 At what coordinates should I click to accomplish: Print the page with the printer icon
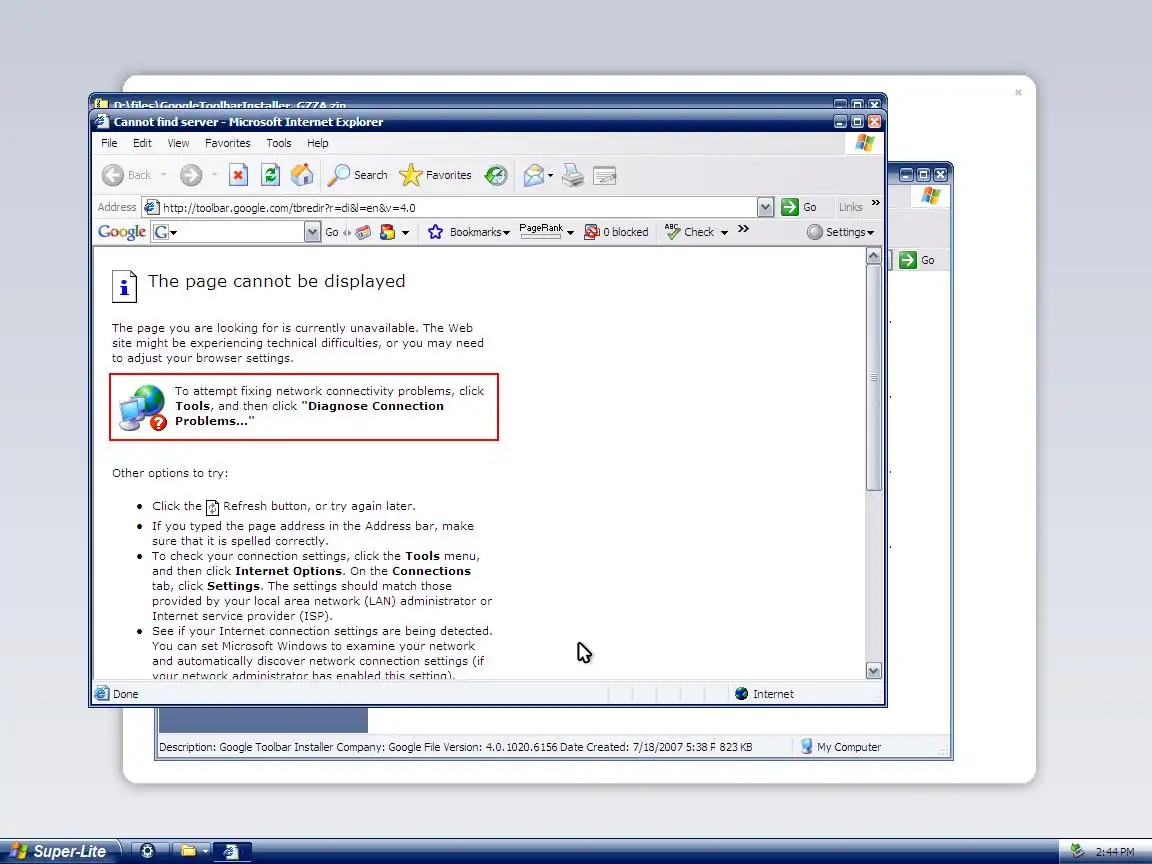pyautogui.click(x=572, y=175)
